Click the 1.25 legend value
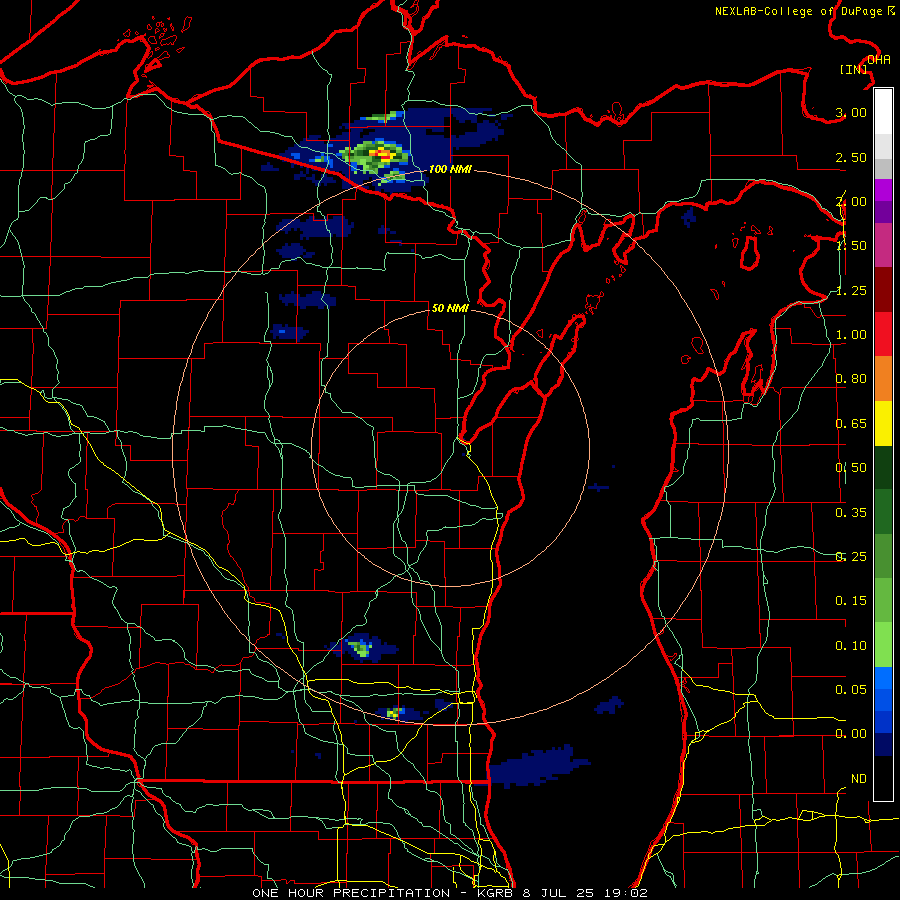Screen dimensions: 900x900 tap(851, 290)
